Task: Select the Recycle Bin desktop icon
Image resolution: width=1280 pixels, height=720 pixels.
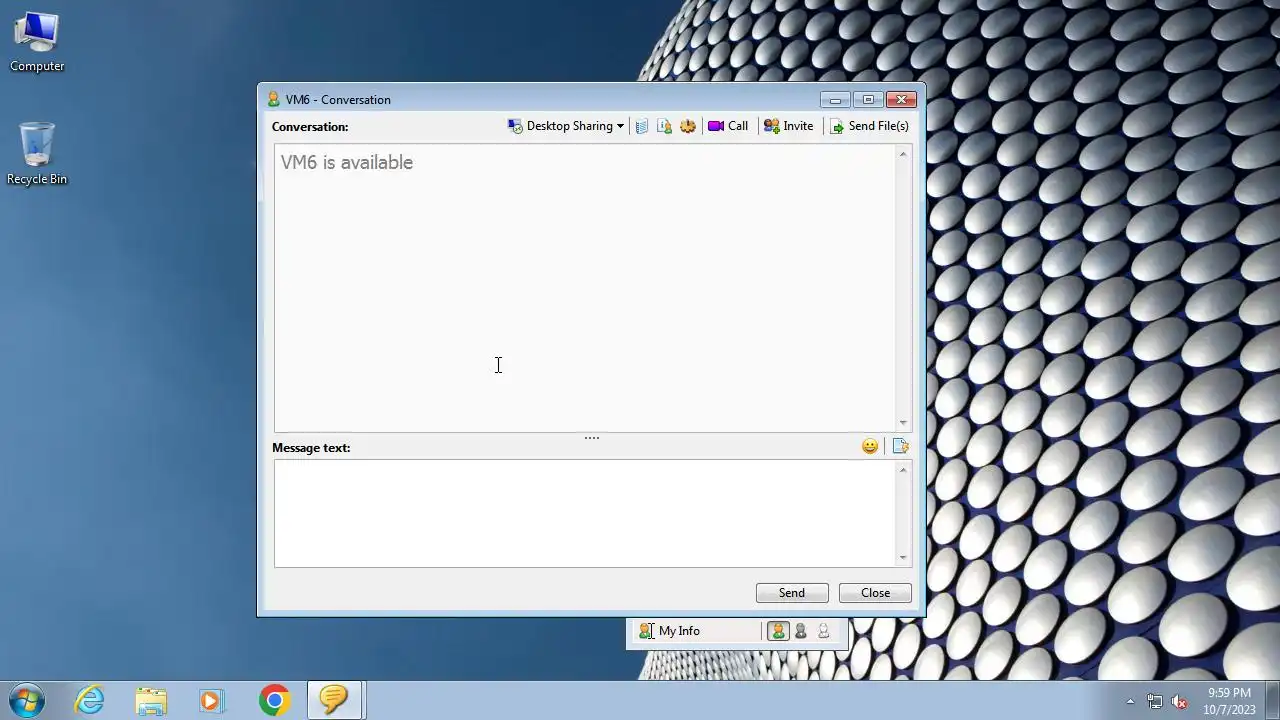Action: click(x=37, y=154)
